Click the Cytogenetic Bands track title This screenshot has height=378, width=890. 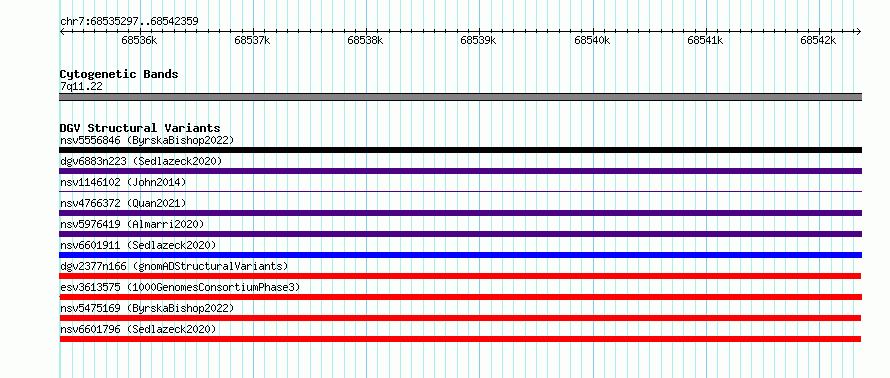[x=119, y=74]
